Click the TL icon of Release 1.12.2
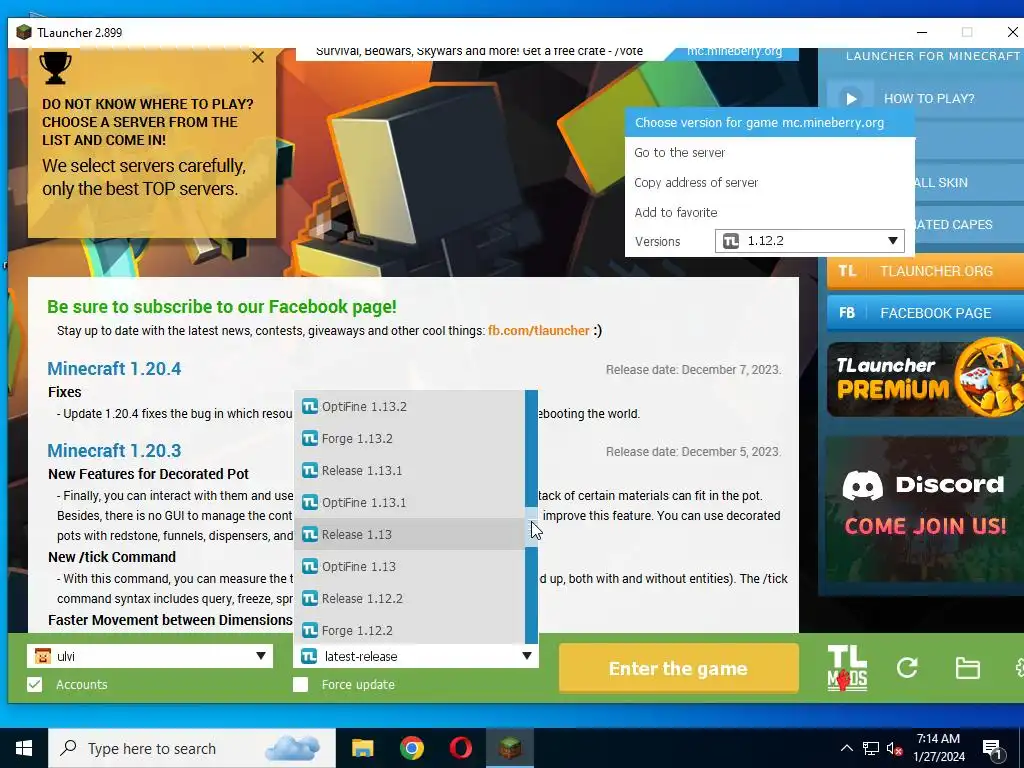This screenshot has width=1024, height=768. point(310,598)
